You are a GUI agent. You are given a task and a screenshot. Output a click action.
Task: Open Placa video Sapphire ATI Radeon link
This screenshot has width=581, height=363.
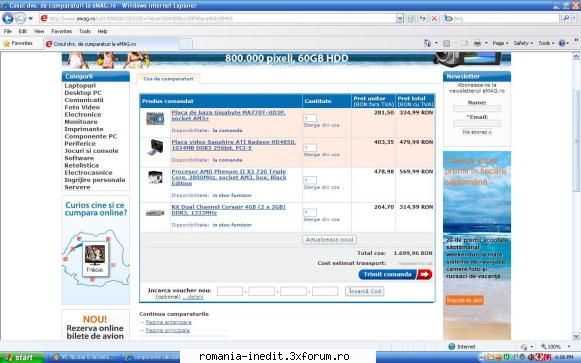click(233, 145)
